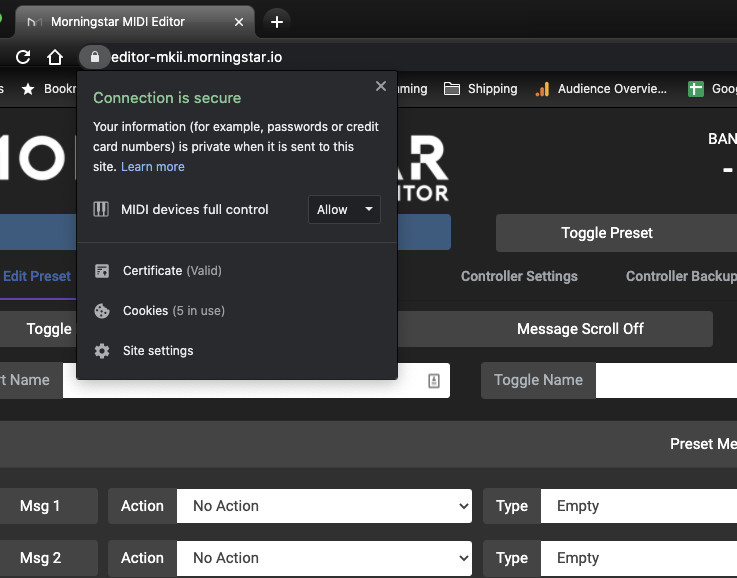The height and width of the screenshot is (578, 737).
Task: Switch to Controller Settings tab
Action: point(519,276)
